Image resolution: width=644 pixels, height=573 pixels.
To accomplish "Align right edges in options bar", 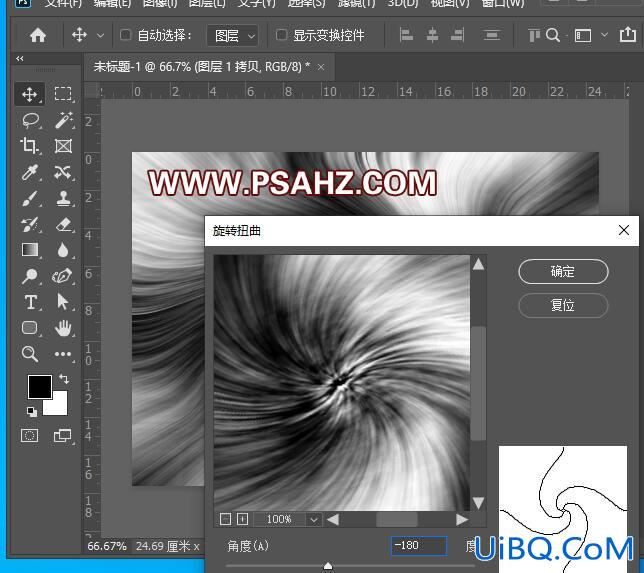I will tap(458, 35).
